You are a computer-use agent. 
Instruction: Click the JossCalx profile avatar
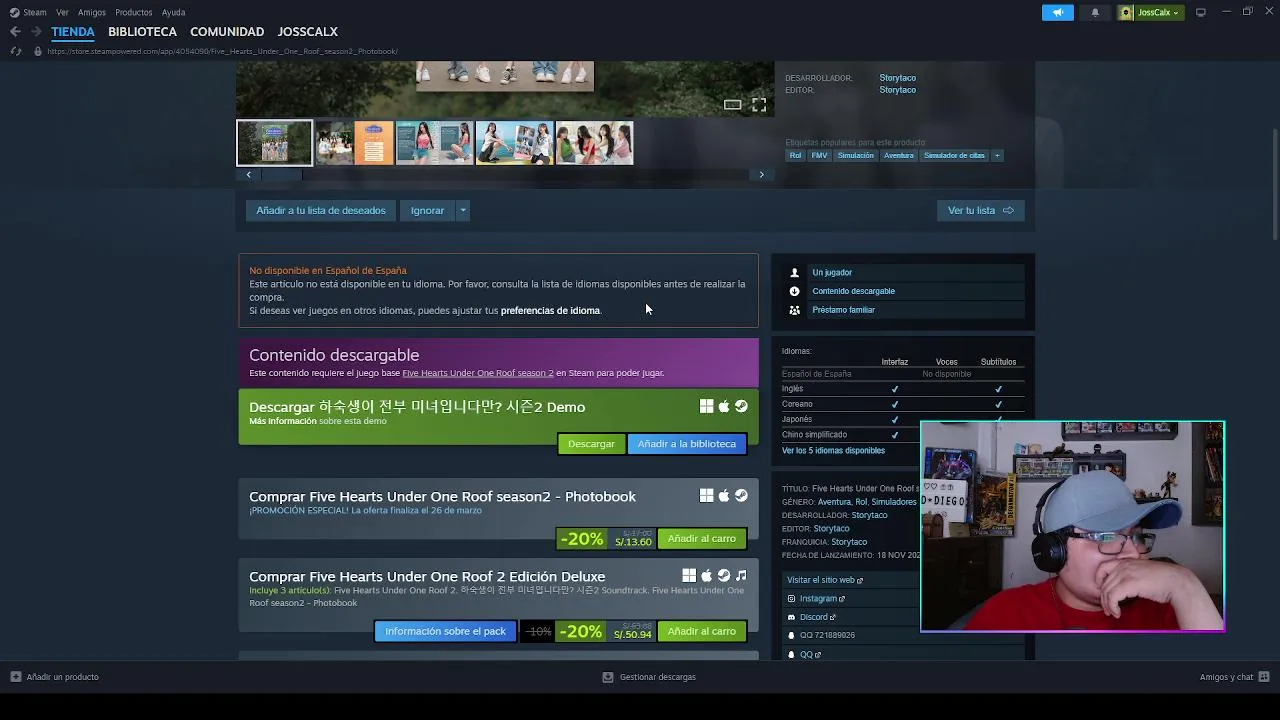click(1126, 12)
